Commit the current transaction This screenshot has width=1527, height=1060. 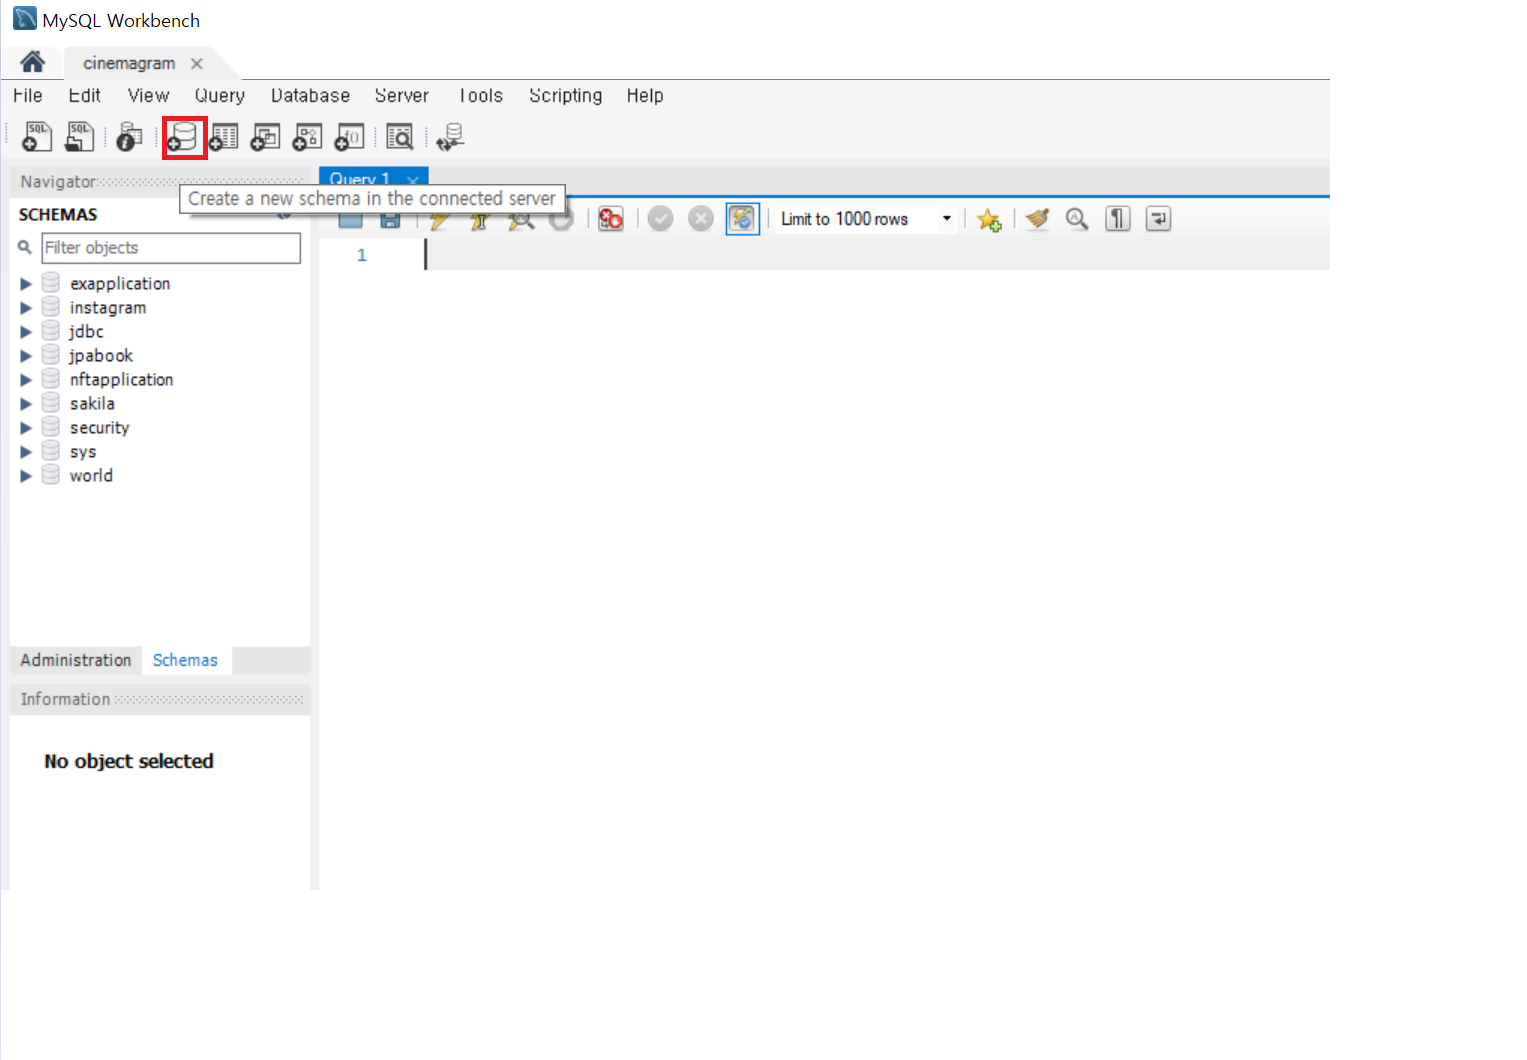pyautogui.click(x=660, y=219)
